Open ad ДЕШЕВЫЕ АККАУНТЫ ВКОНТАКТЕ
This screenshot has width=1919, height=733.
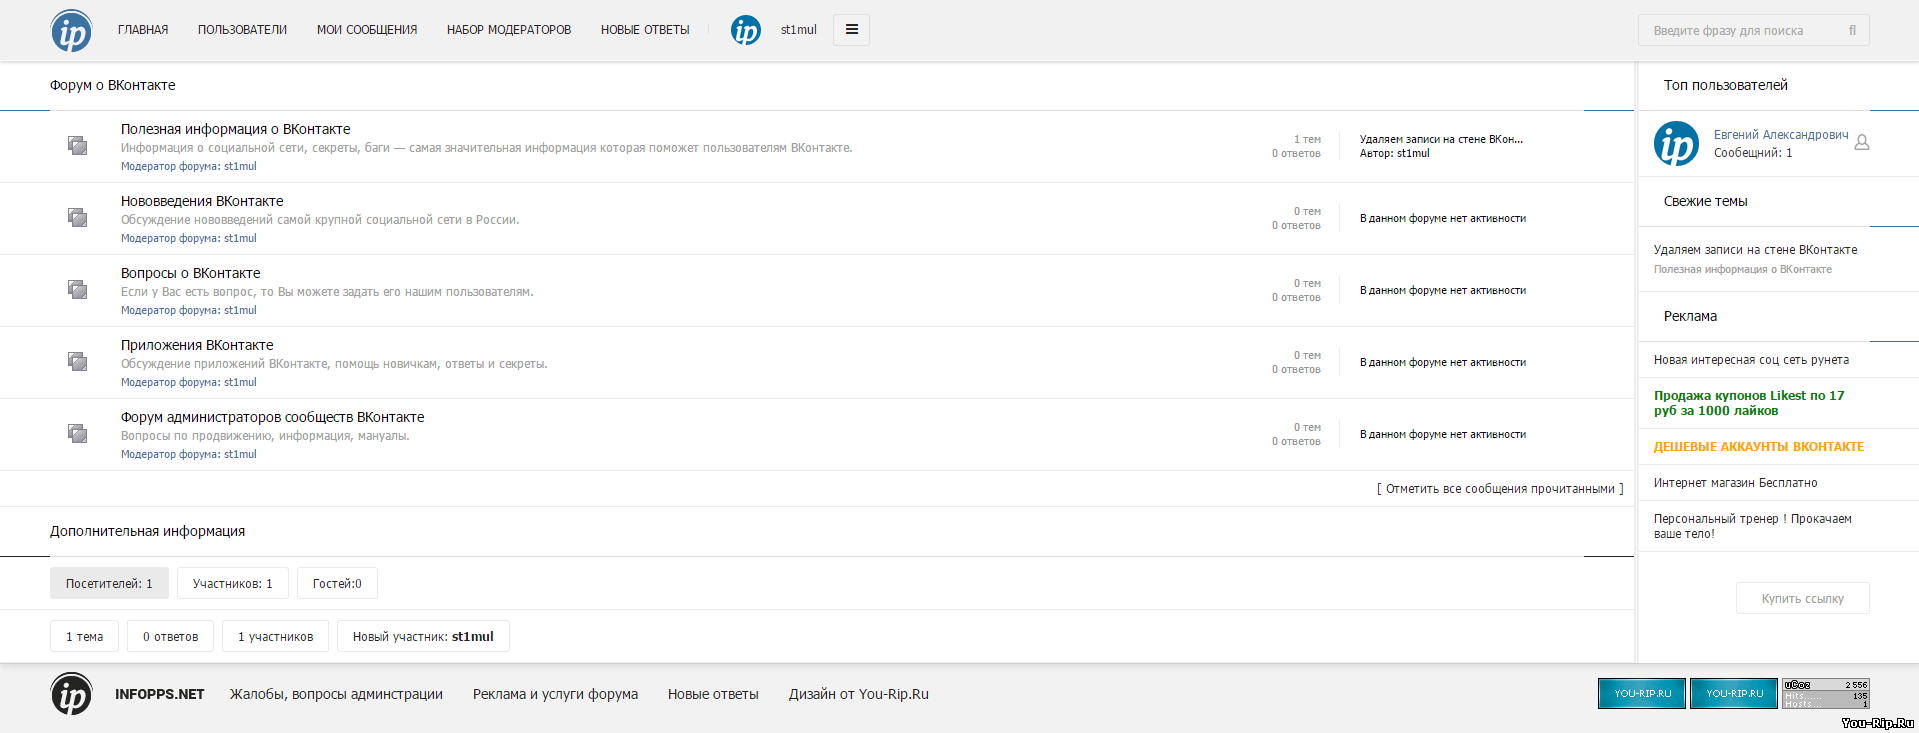pyautogui.click(x=1759, y=447)
